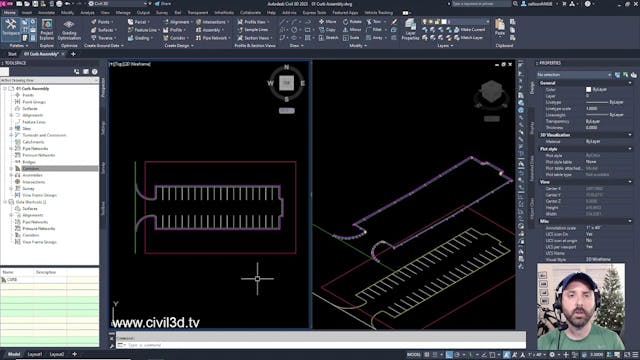Viewport: 640px width, 360px height.
Task: Select the Move tool in Modify panel
Action: point(327,22)
